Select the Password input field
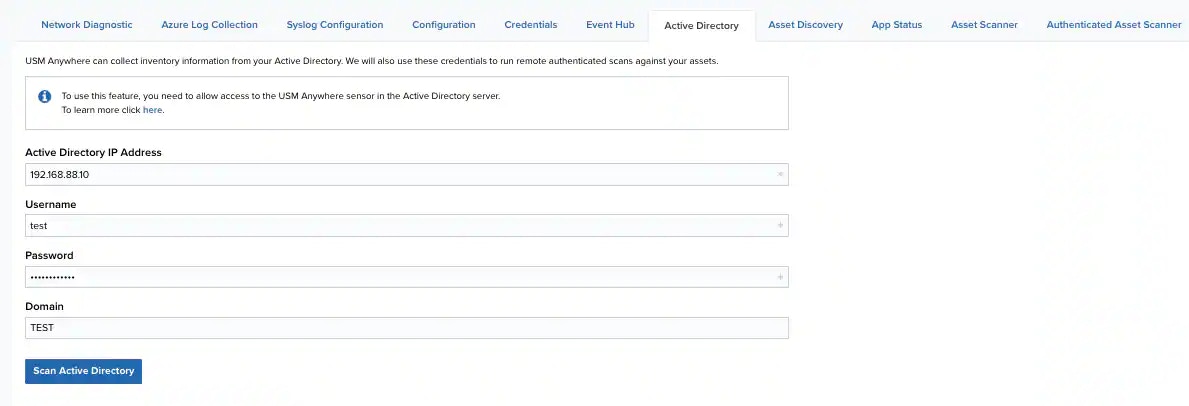1189x406 pixels. click(406, 277)
